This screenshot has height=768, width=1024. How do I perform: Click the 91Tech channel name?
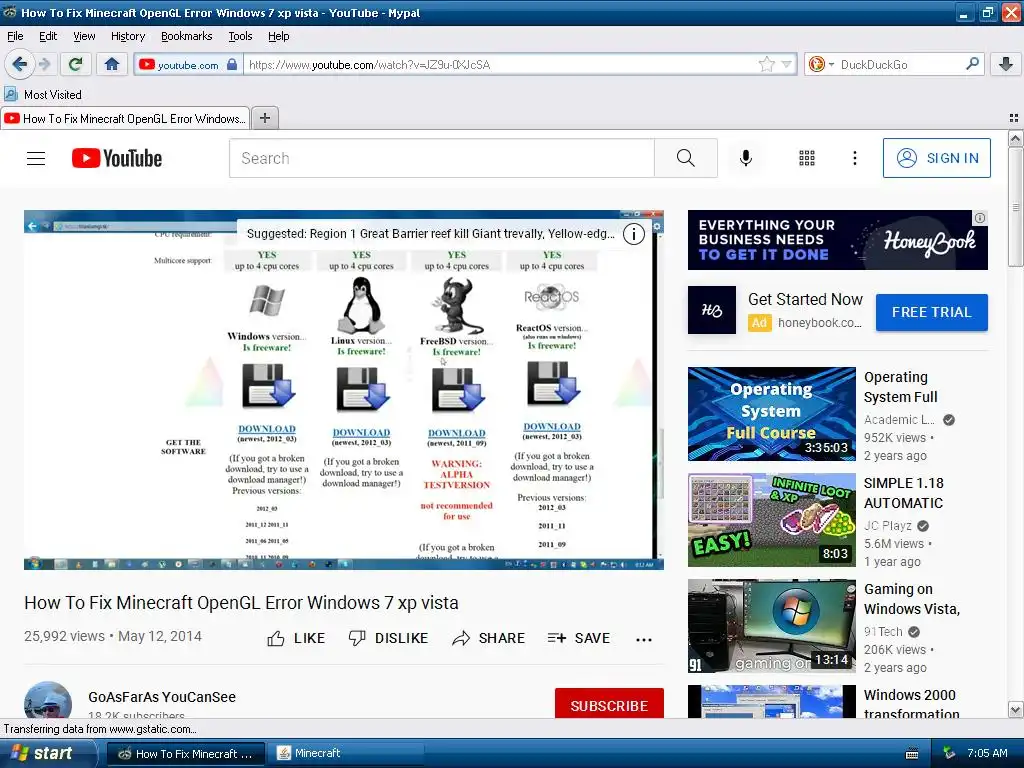(x=883, y=632)
